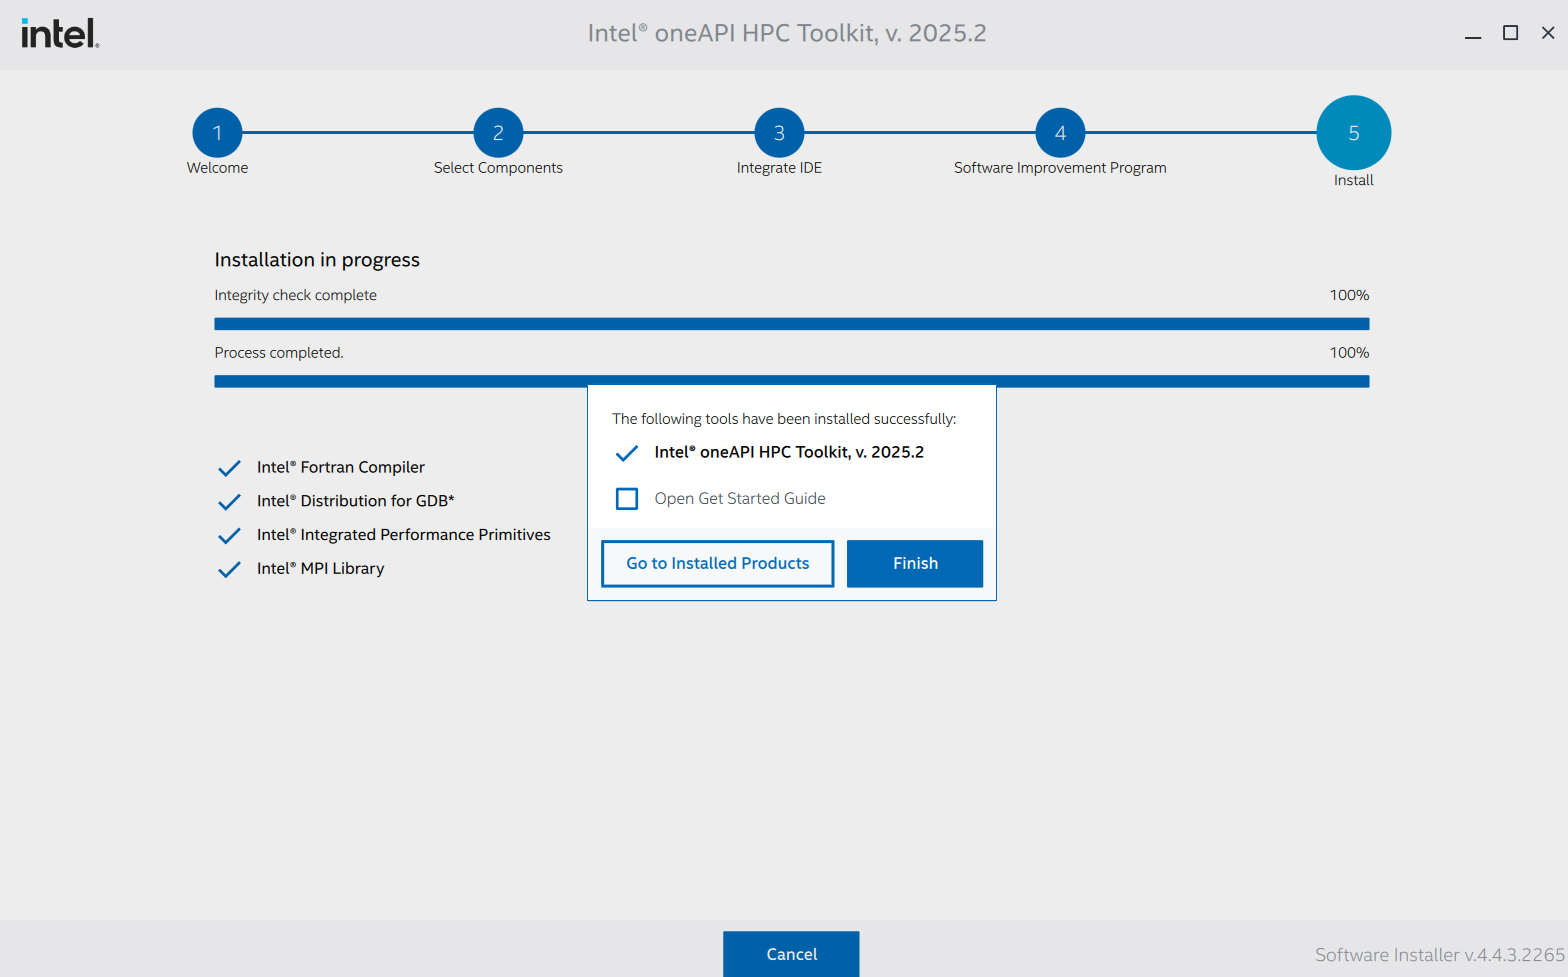Click the Software Improvement Program step label
The image size is (1568, 977).
[1060, 168]
